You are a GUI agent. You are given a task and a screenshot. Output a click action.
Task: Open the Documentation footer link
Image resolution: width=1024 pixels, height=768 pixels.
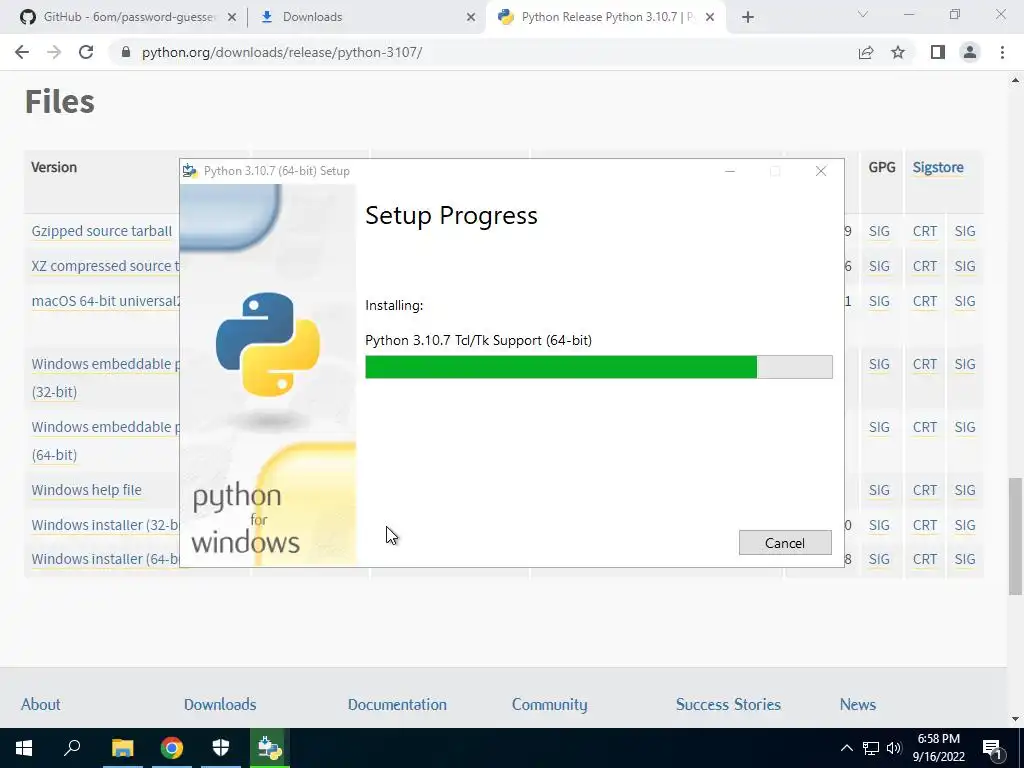coord(397,705)
